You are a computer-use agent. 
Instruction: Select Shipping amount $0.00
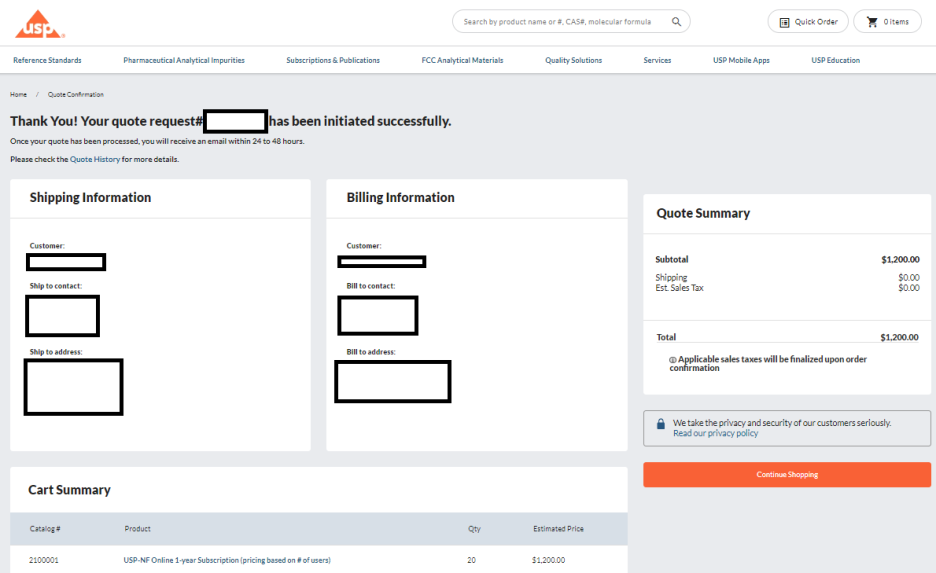coord(909,278)
